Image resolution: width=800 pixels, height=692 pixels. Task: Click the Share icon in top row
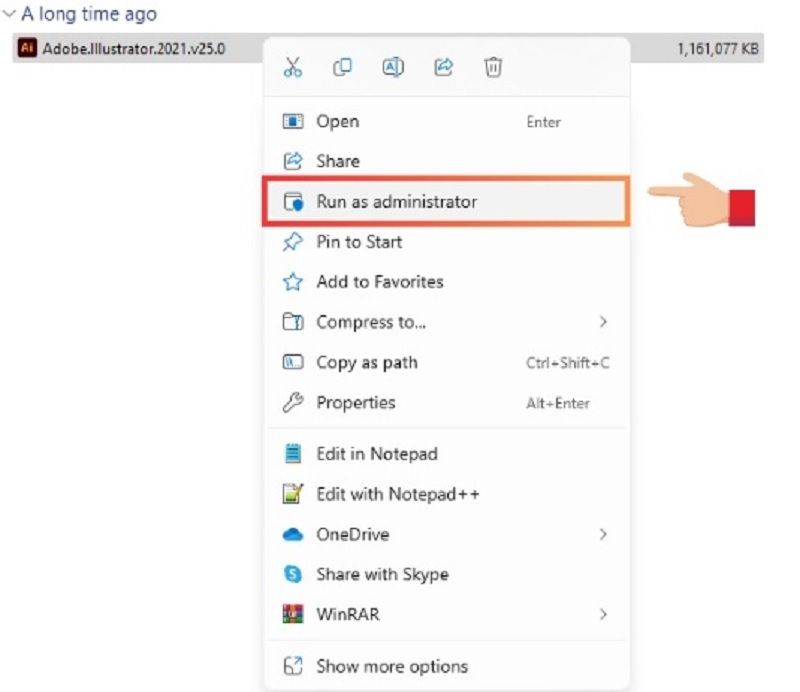[x=443, y=68]
